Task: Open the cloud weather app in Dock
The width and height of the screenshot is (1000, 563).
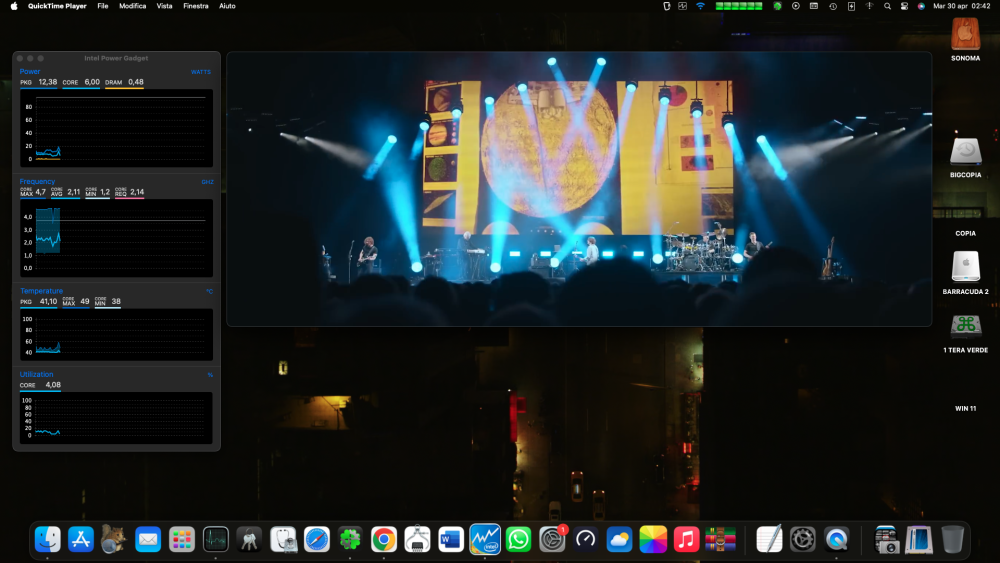Action: click(619, 539)
